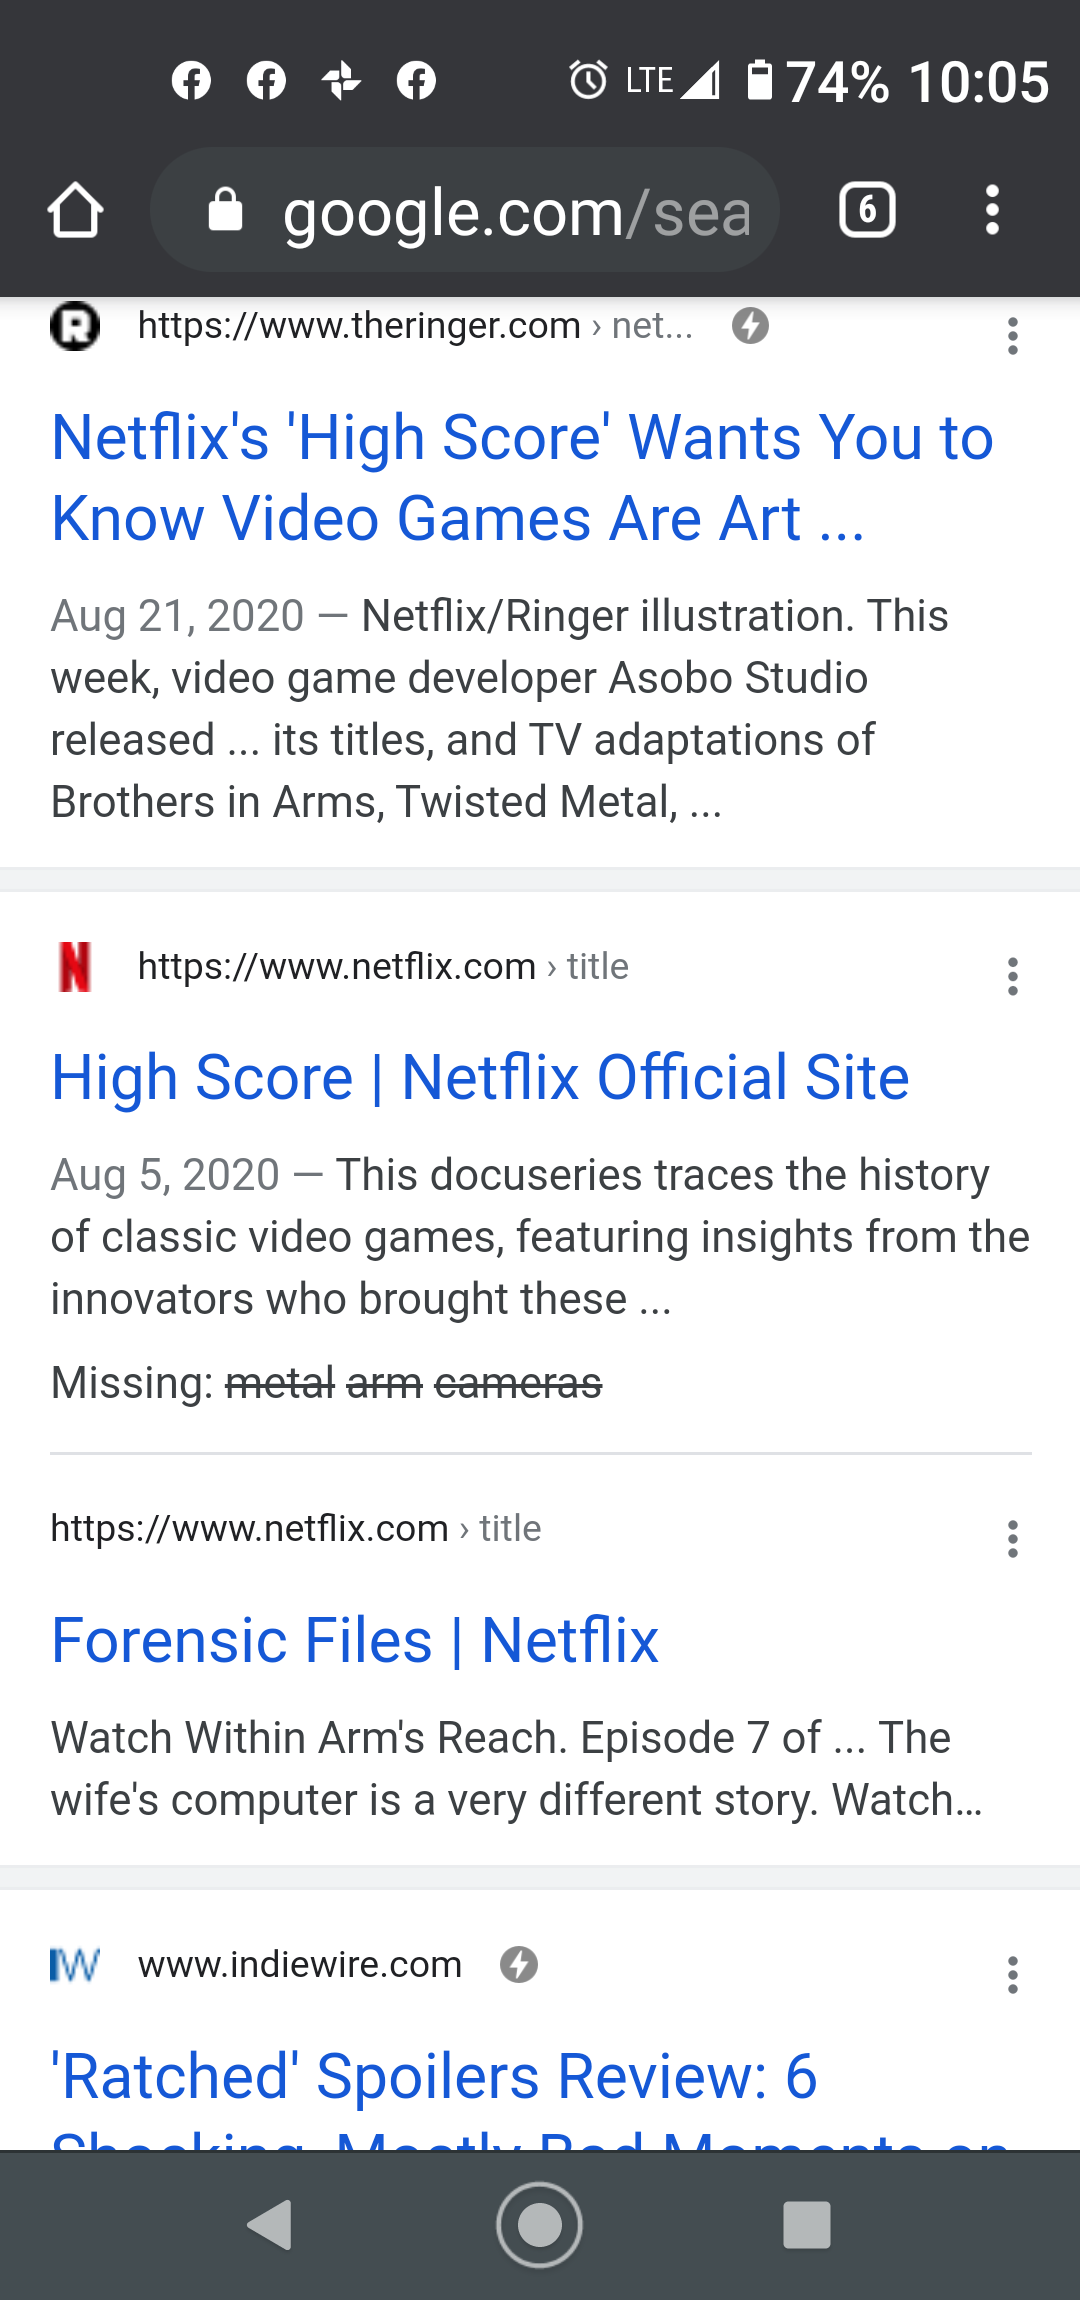The width and height of the screenshot is (1080, 2300).
Task: Open the three-dot options for theringer.com result
Action: coord(1013,336)
